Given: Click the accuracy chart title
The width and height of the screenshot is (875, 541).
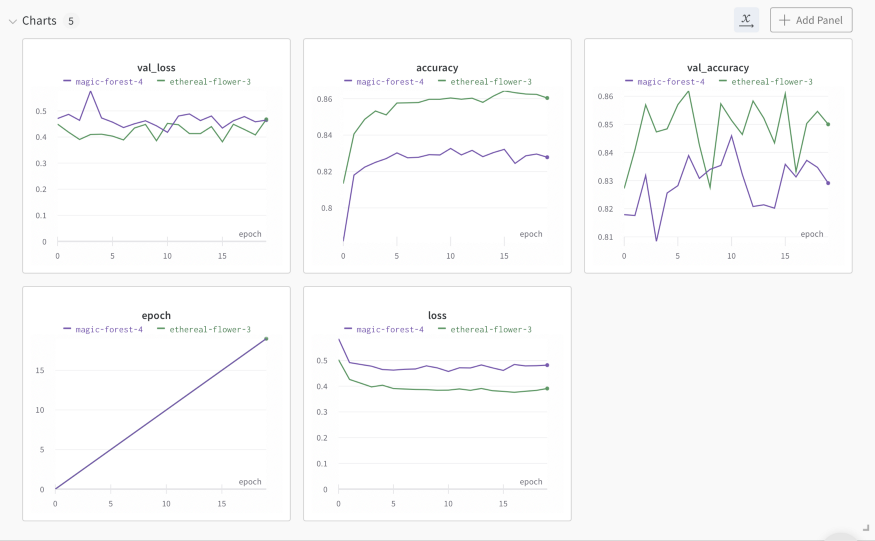Looking at the screenshot, I should pos(437,68).
